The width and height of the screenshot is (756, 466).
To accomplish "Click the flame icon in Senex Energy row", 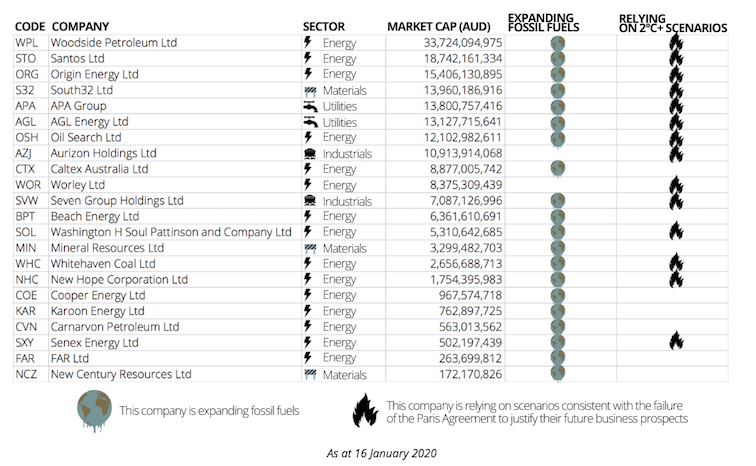I will pyautogui.click(x=676, y=342).
